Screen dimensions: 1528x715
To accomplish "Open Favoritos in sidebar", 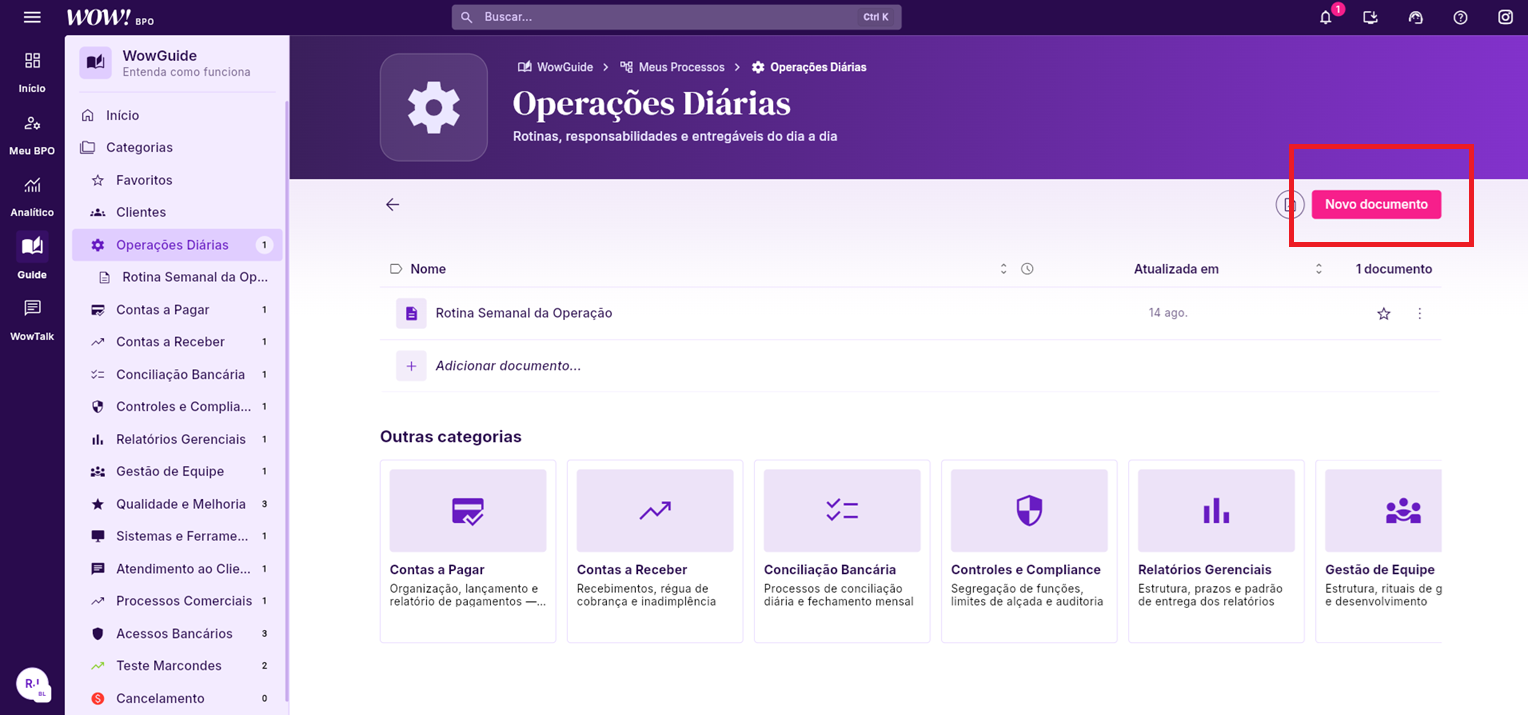I will [x=176, y=180].
